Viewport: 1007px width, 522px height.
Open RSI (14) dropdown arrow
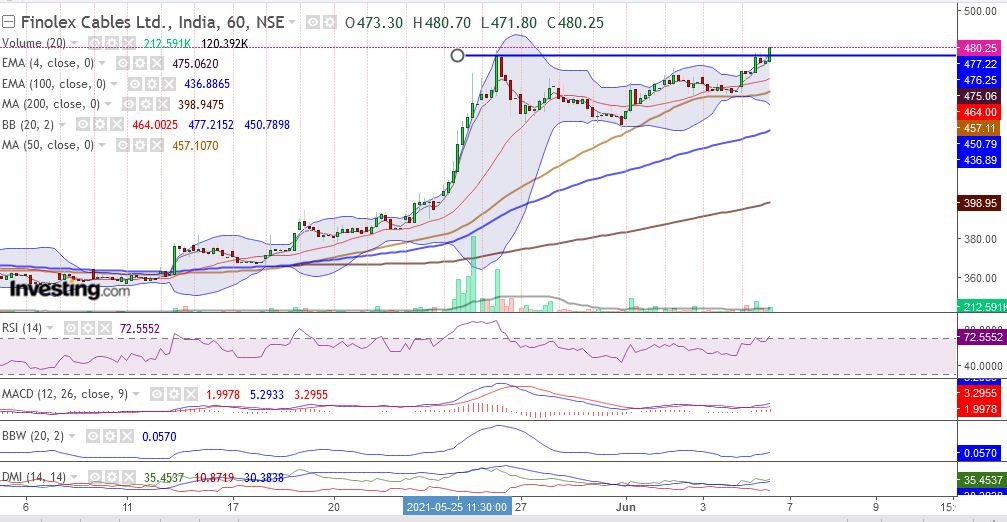pyautogui.click(x=50, y=329)
